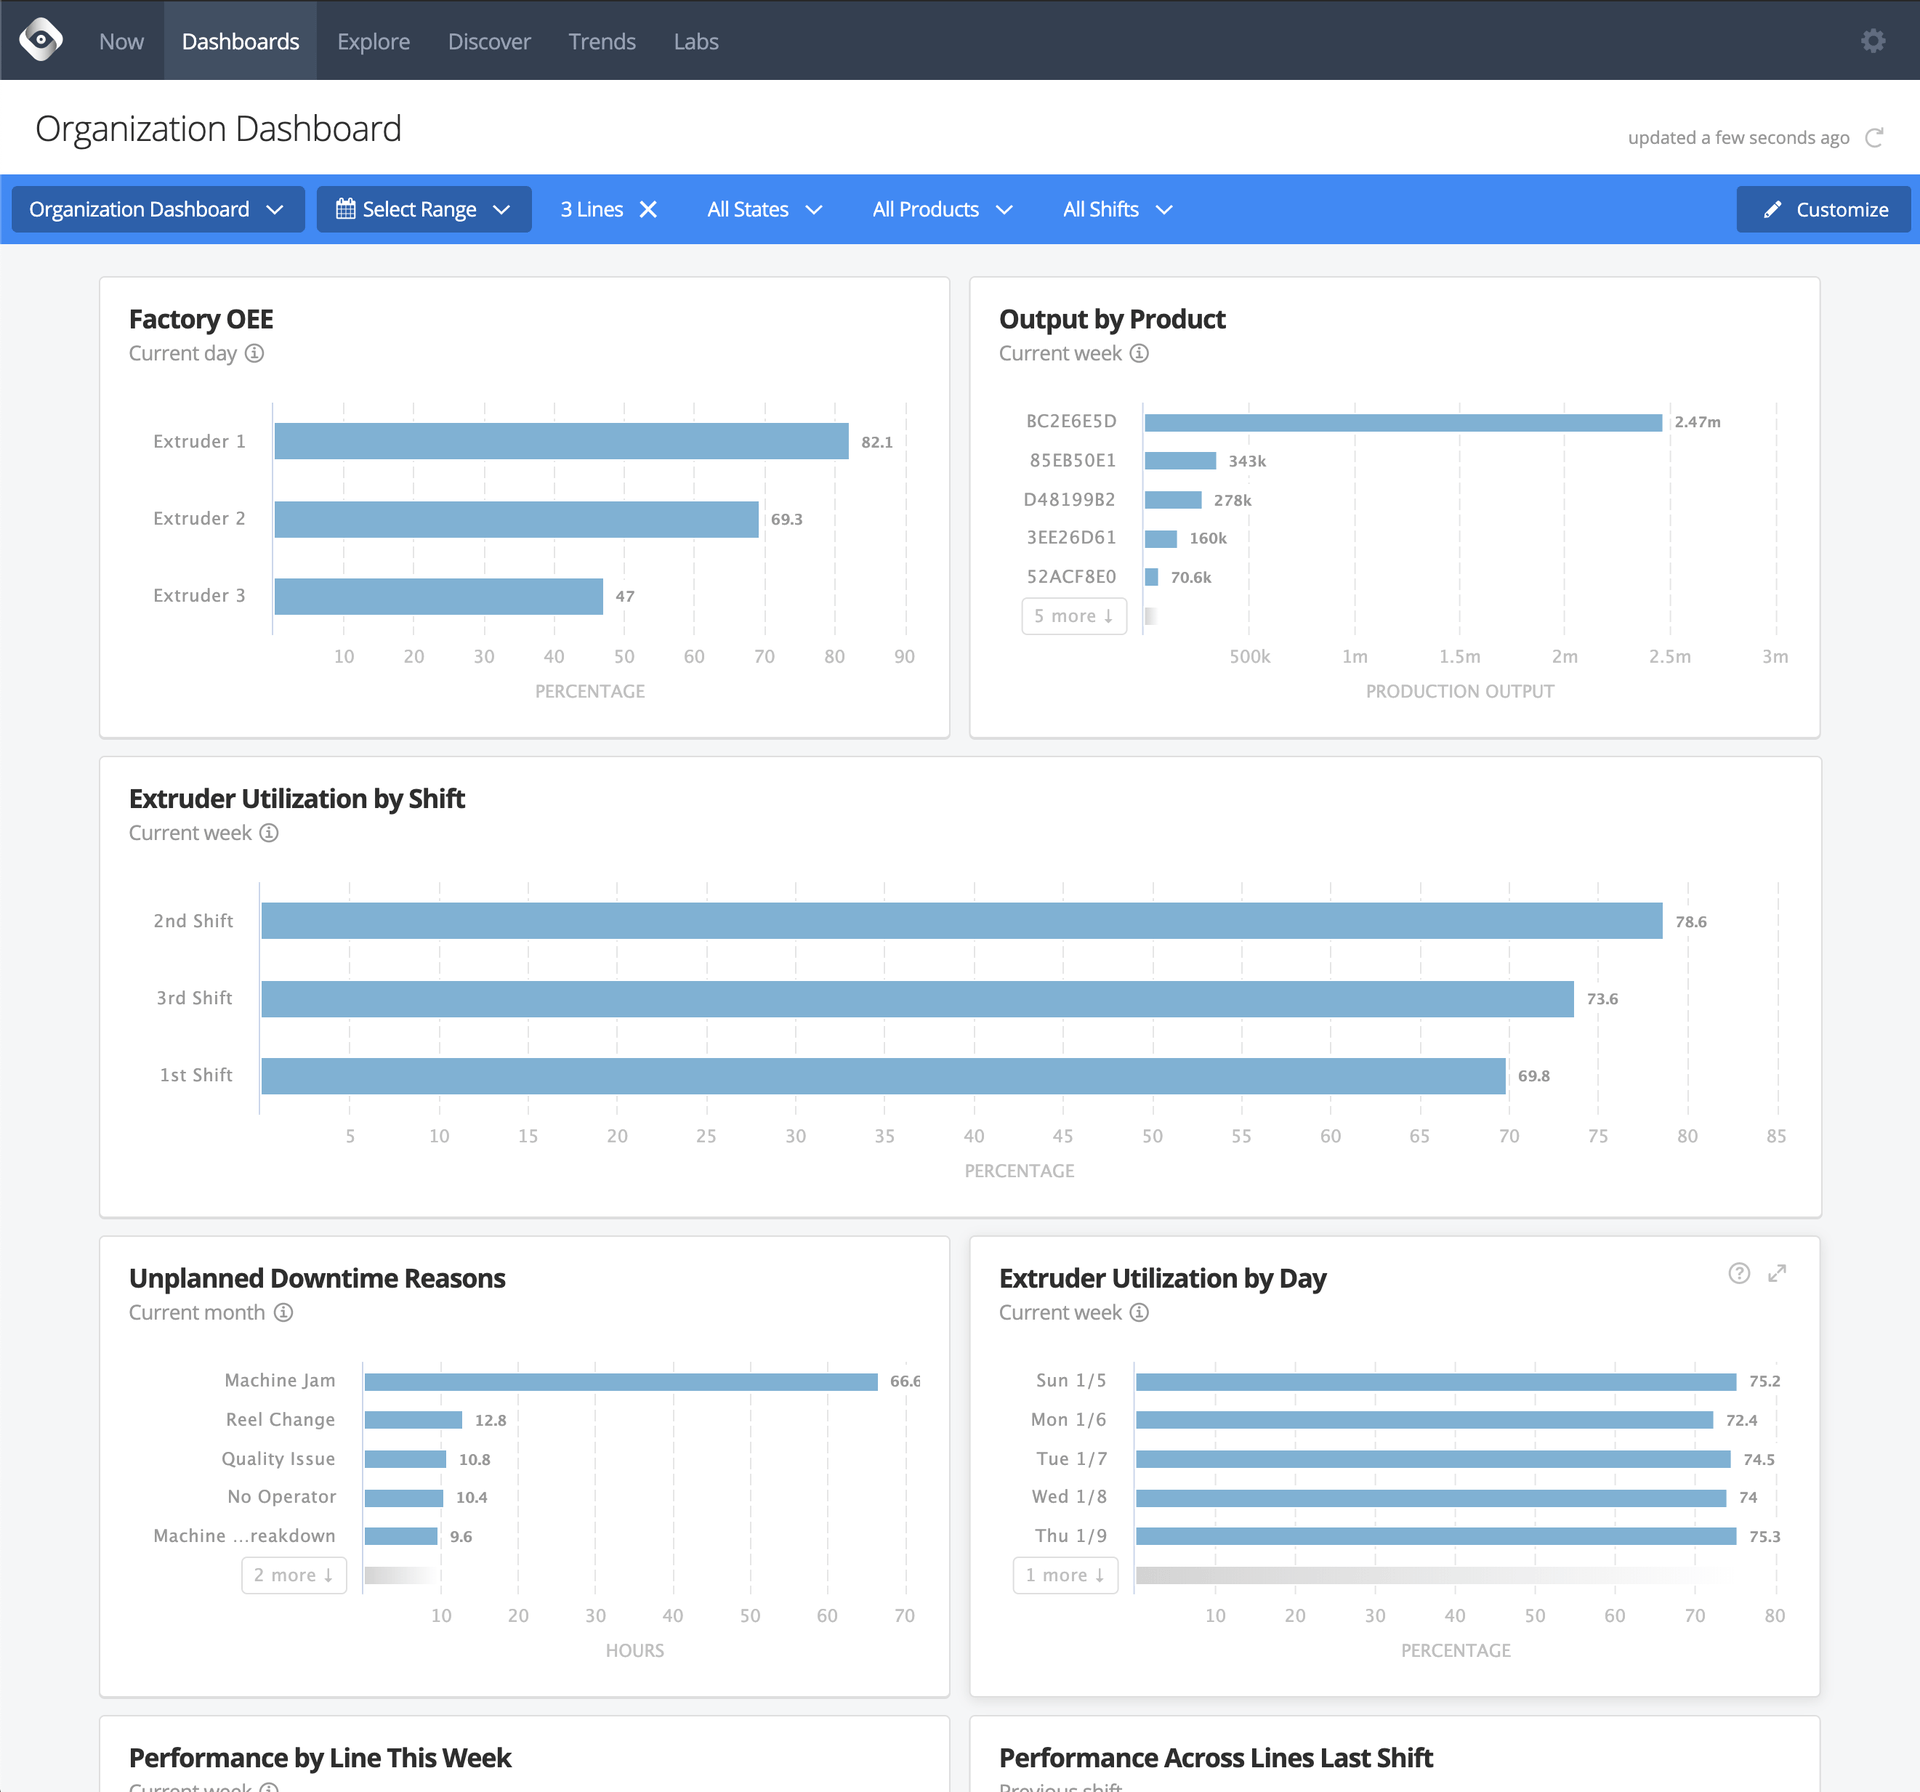Open the All Products filter dropdown
The height and width of the screenshot is (1792, 1920).
pyautogui.click(x=941, y=209)
